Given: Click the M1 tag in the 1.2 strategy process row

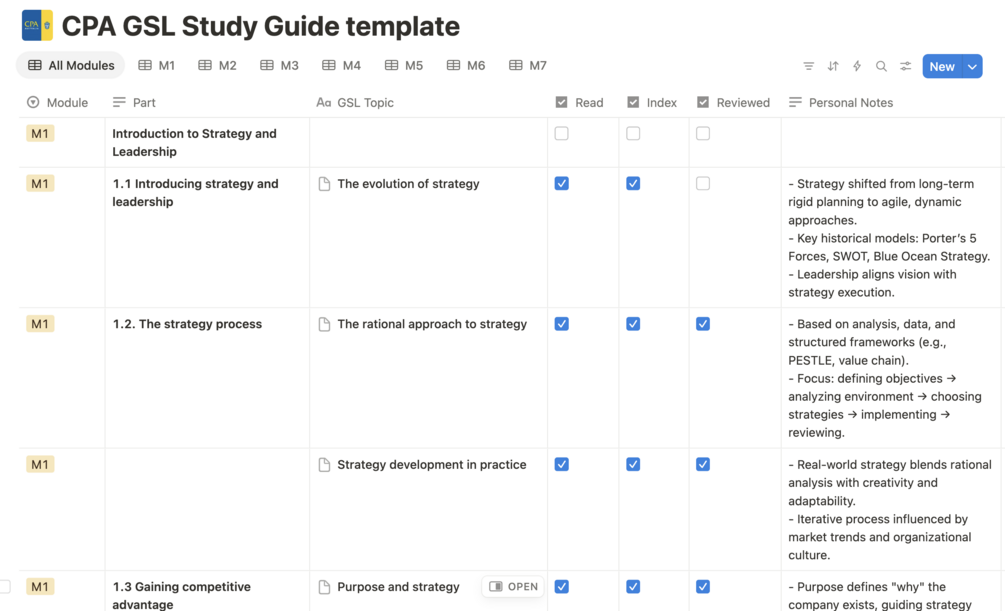Looking at the screenshot, I should coord(40,324).
